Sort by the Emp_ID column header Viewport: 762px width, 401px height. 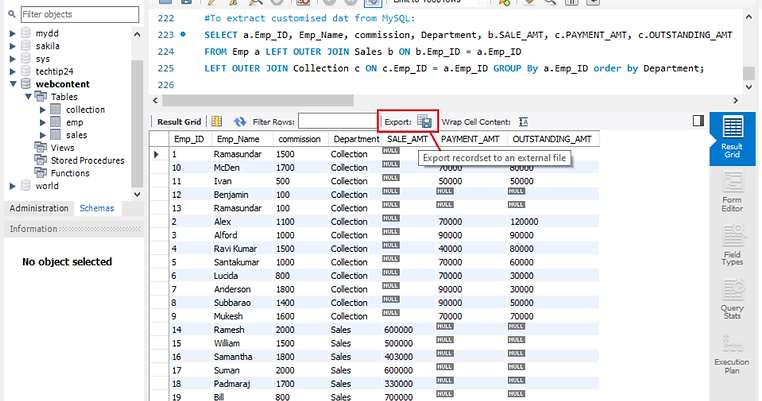click(x=189, y=139)
